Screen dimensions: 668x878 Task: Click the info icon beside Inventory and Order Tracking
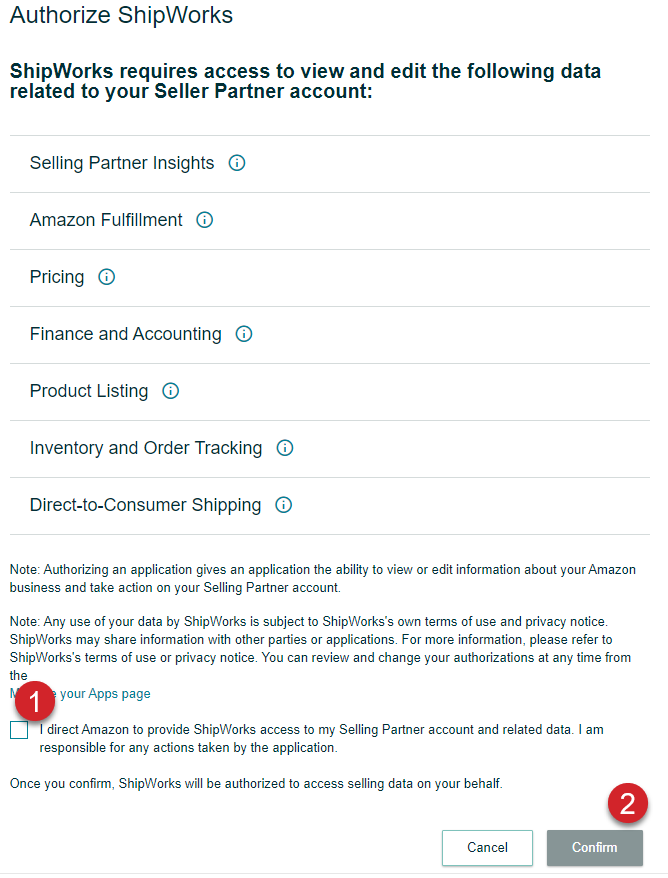284,448
